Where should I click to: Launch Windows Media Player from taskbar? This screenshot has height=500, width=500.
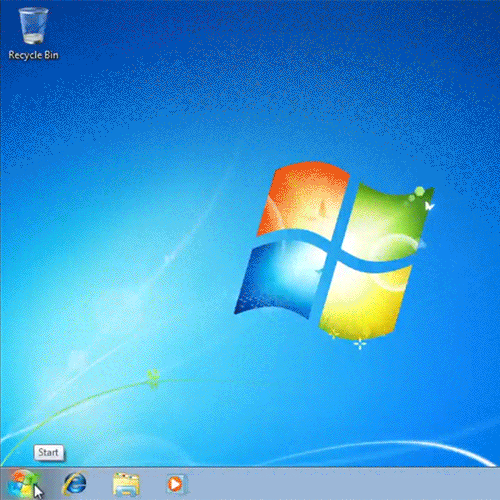(176, 484)
